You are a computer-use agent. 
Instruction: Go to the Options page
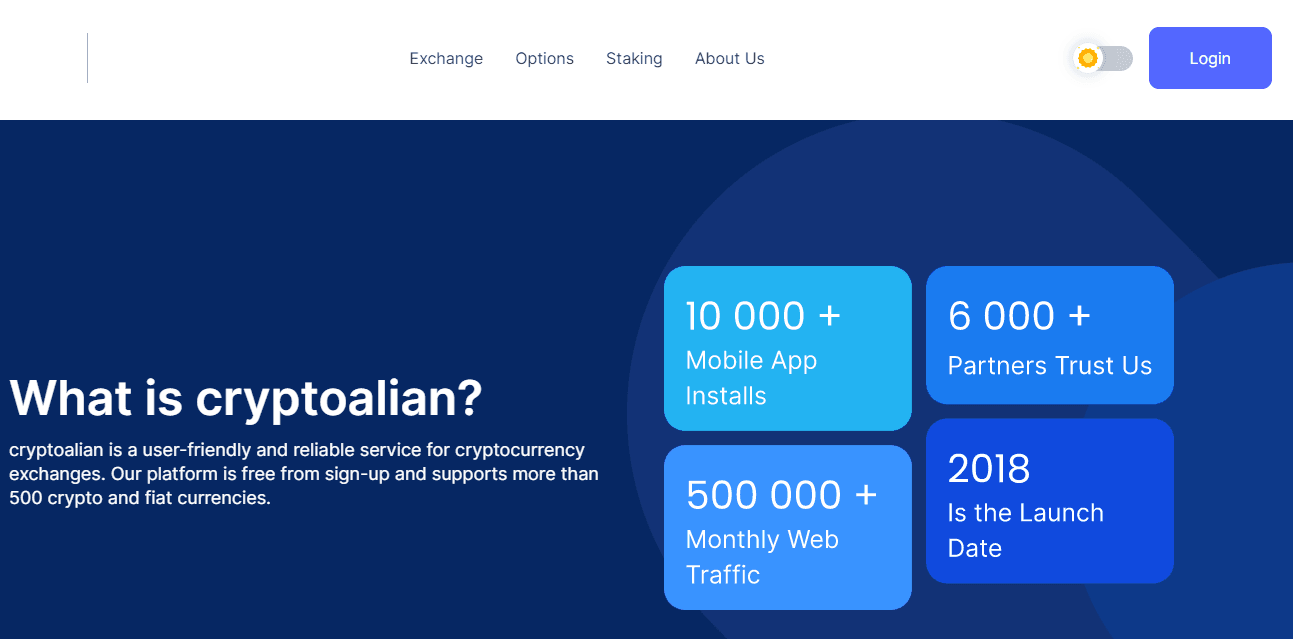[544, 59]
